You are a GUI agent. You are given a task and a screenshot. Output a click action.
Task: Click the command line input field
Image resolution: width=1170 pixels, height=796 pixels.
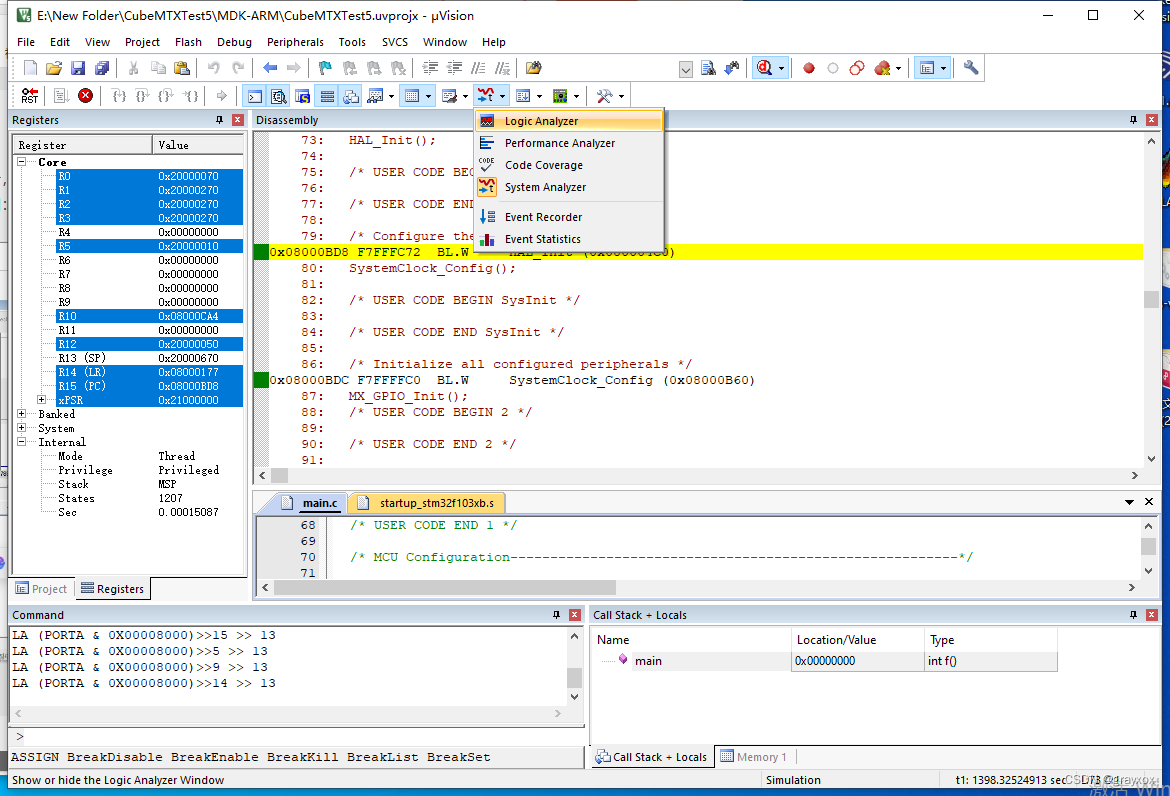(298, 737)
